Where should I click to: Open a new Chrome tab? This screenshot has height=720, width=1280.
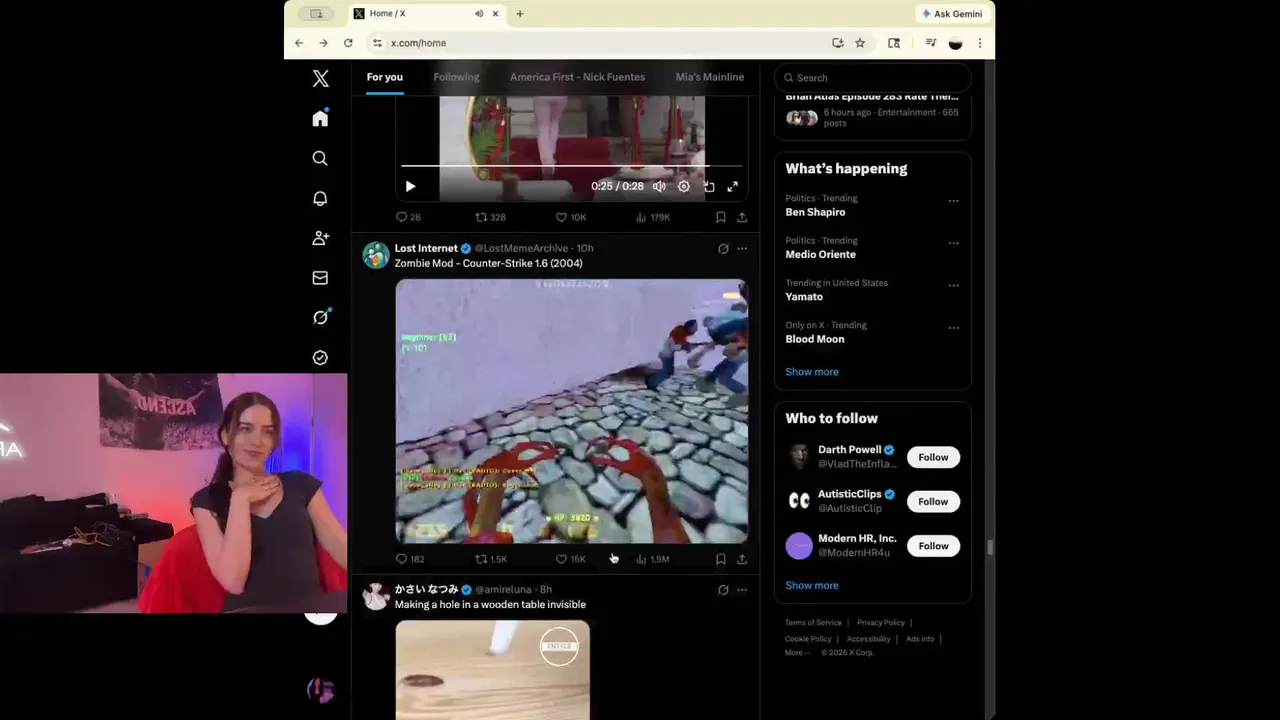pyautogui.click(x=519, y=14)
